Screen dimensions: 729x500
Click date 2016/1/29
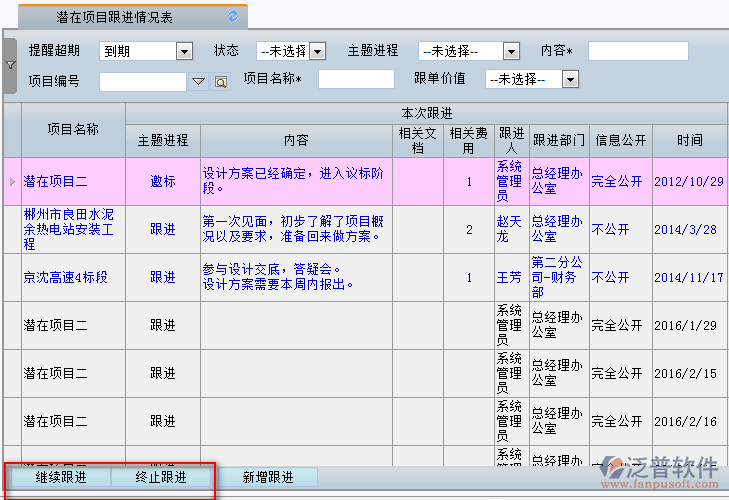[x=685, y=326]
